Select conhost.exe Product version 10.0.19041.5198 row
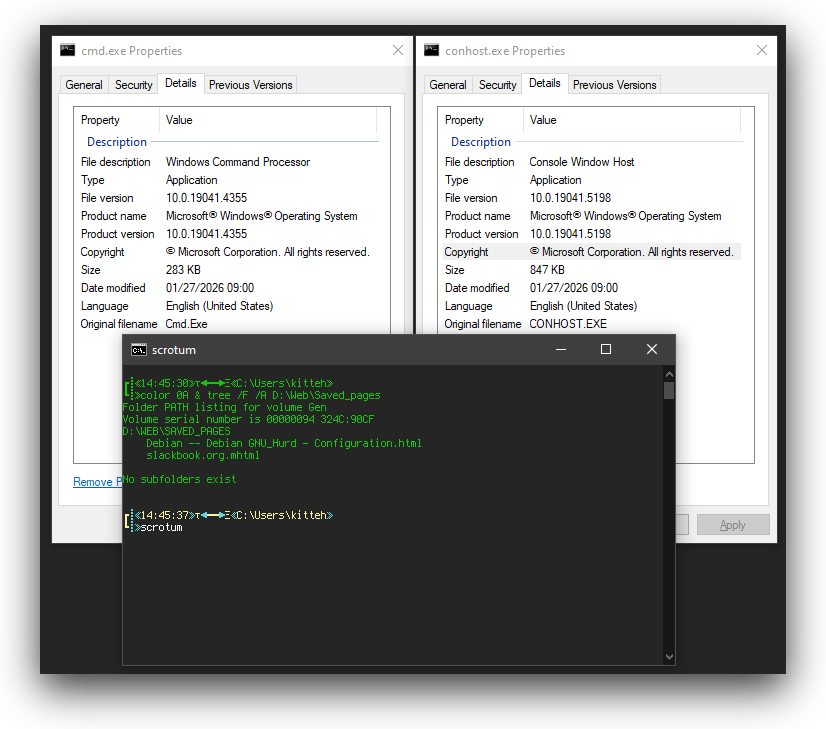Viewport: 826px width, 729px height. pyautogui.click(x=591, y=234)
